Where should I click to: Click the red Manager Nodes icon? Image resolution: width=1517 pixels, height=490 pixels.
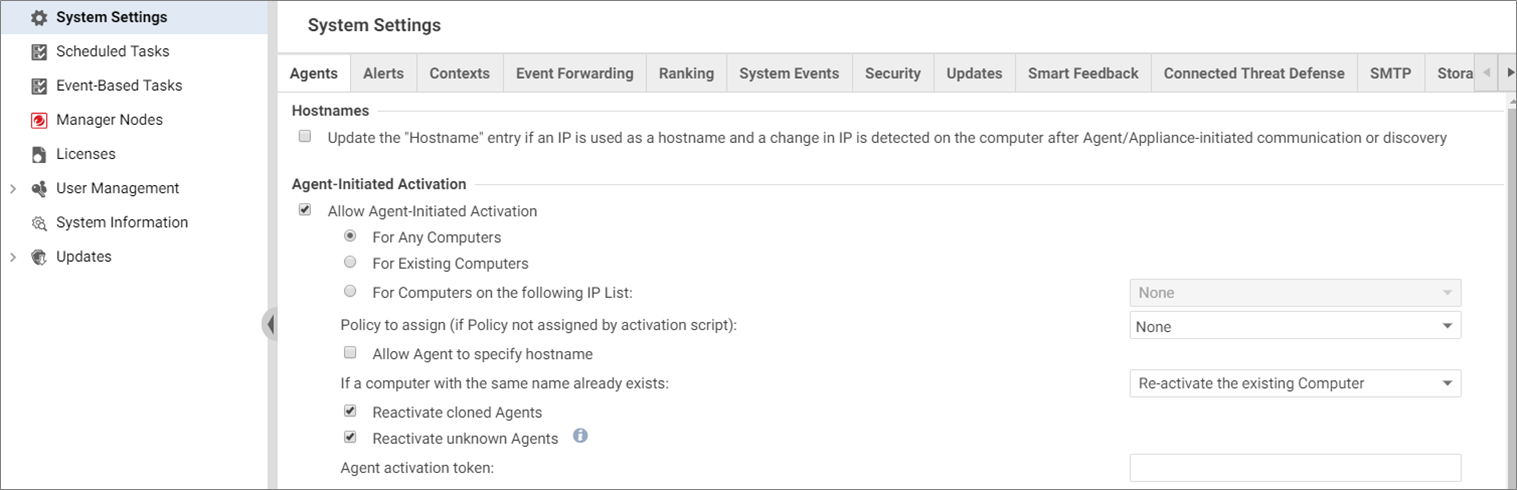point(39,120)
